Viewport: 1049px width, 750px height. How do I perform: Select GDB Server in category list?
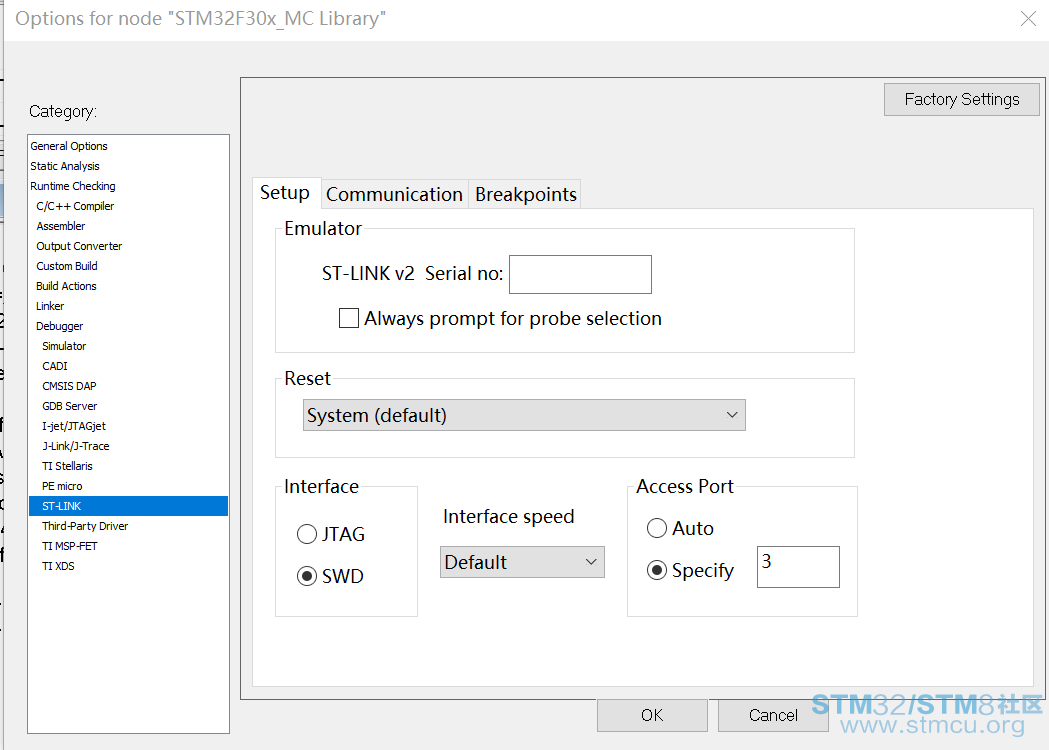point(128,406)
